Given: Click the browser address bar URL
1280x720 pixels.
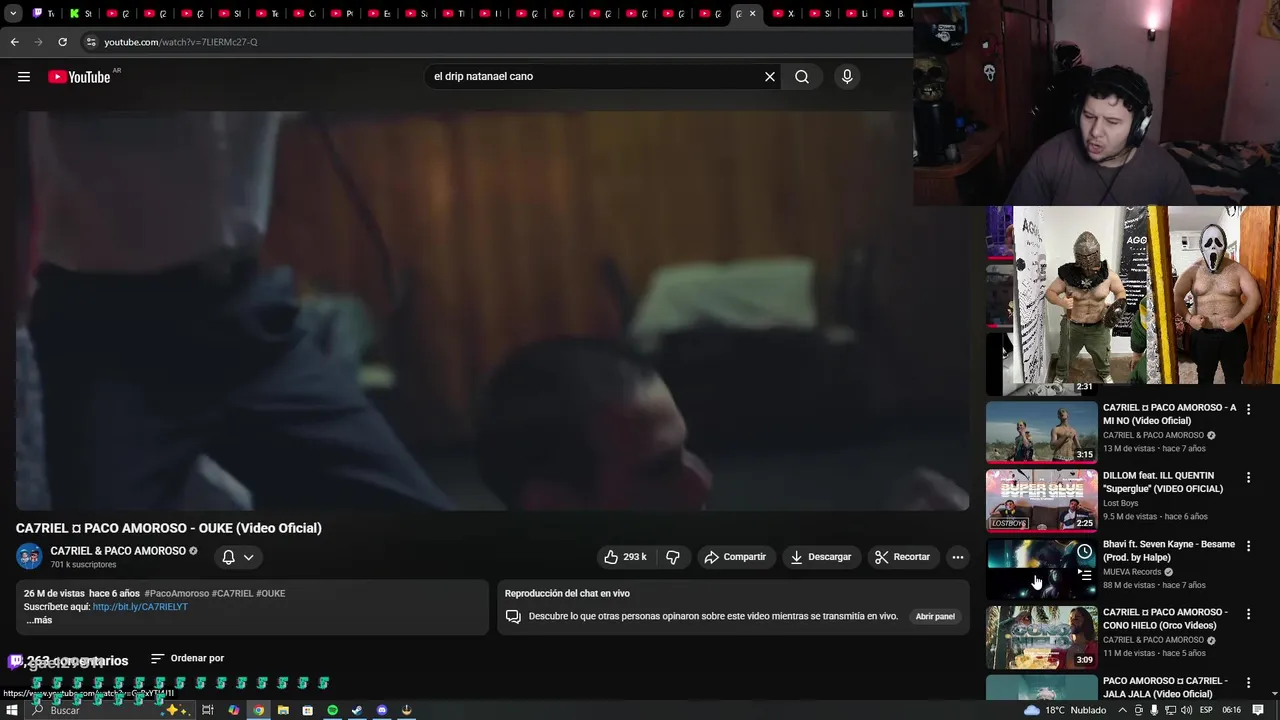Looking at the screenshot, I should (x=180, y=42).
